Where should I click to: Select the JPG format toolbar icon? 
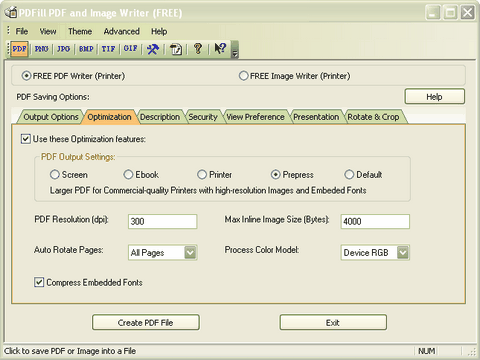(x=63, y=49)
